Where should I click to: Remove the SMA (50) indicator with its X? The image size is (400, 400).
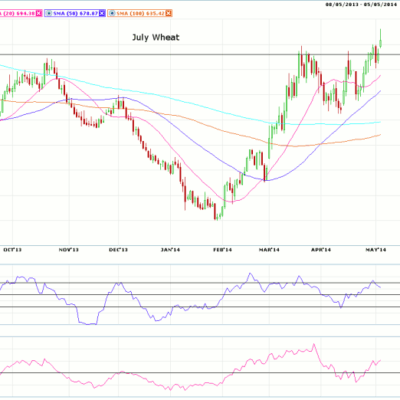102,13
